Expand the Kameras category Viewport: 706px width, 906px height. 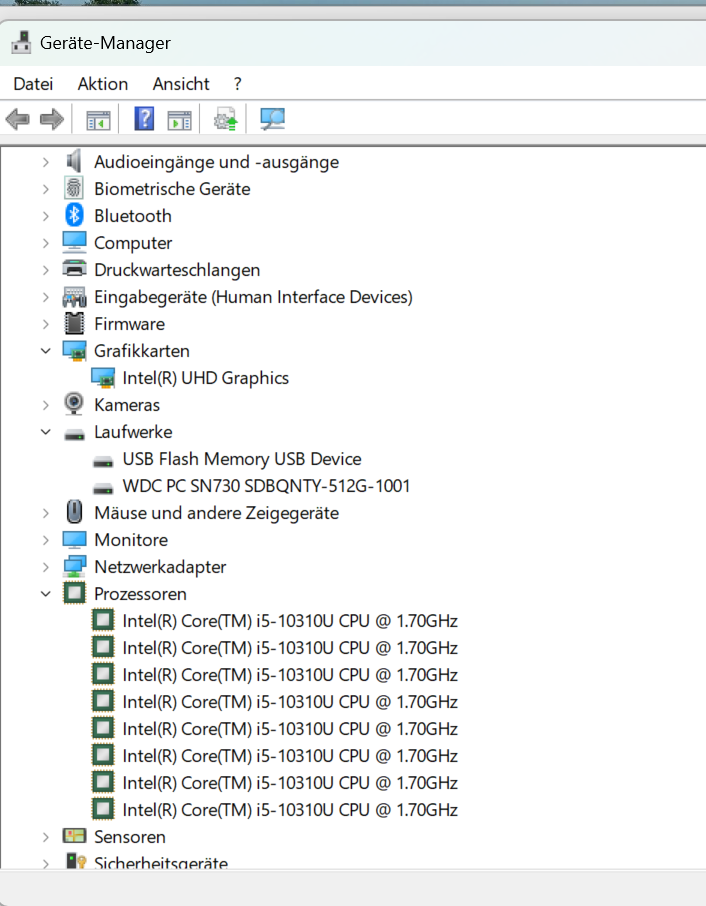point(46,405)
